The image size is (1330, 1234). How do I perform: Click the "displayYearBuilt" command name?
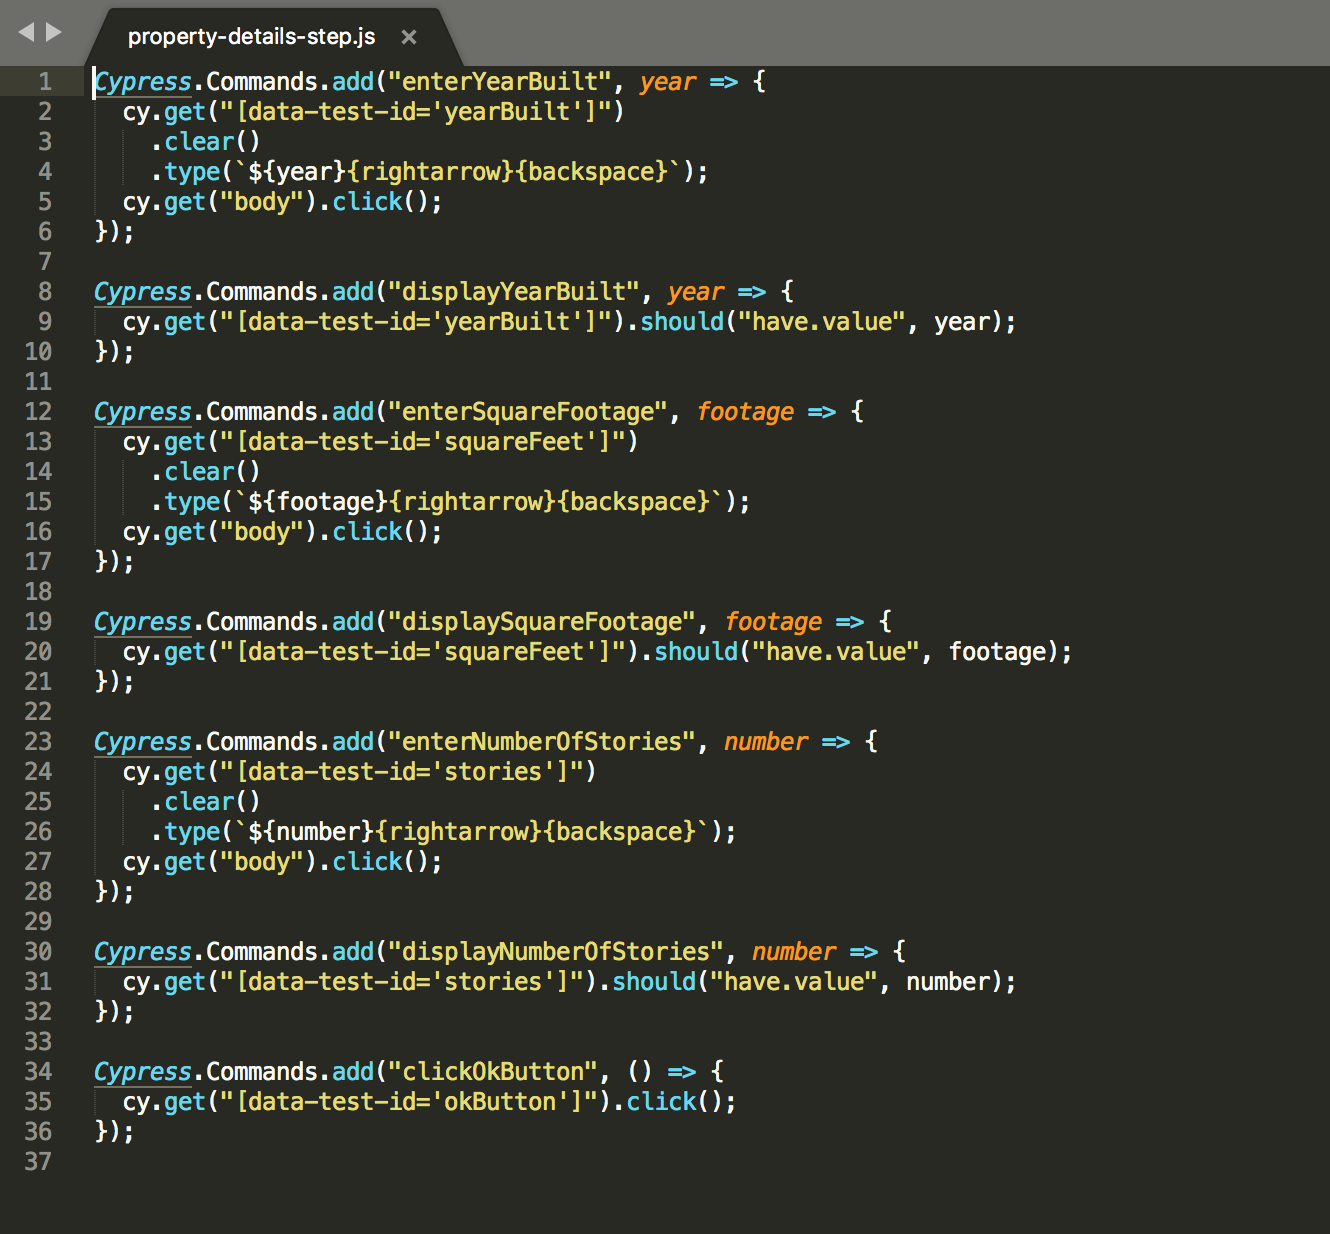click(513, 292)
